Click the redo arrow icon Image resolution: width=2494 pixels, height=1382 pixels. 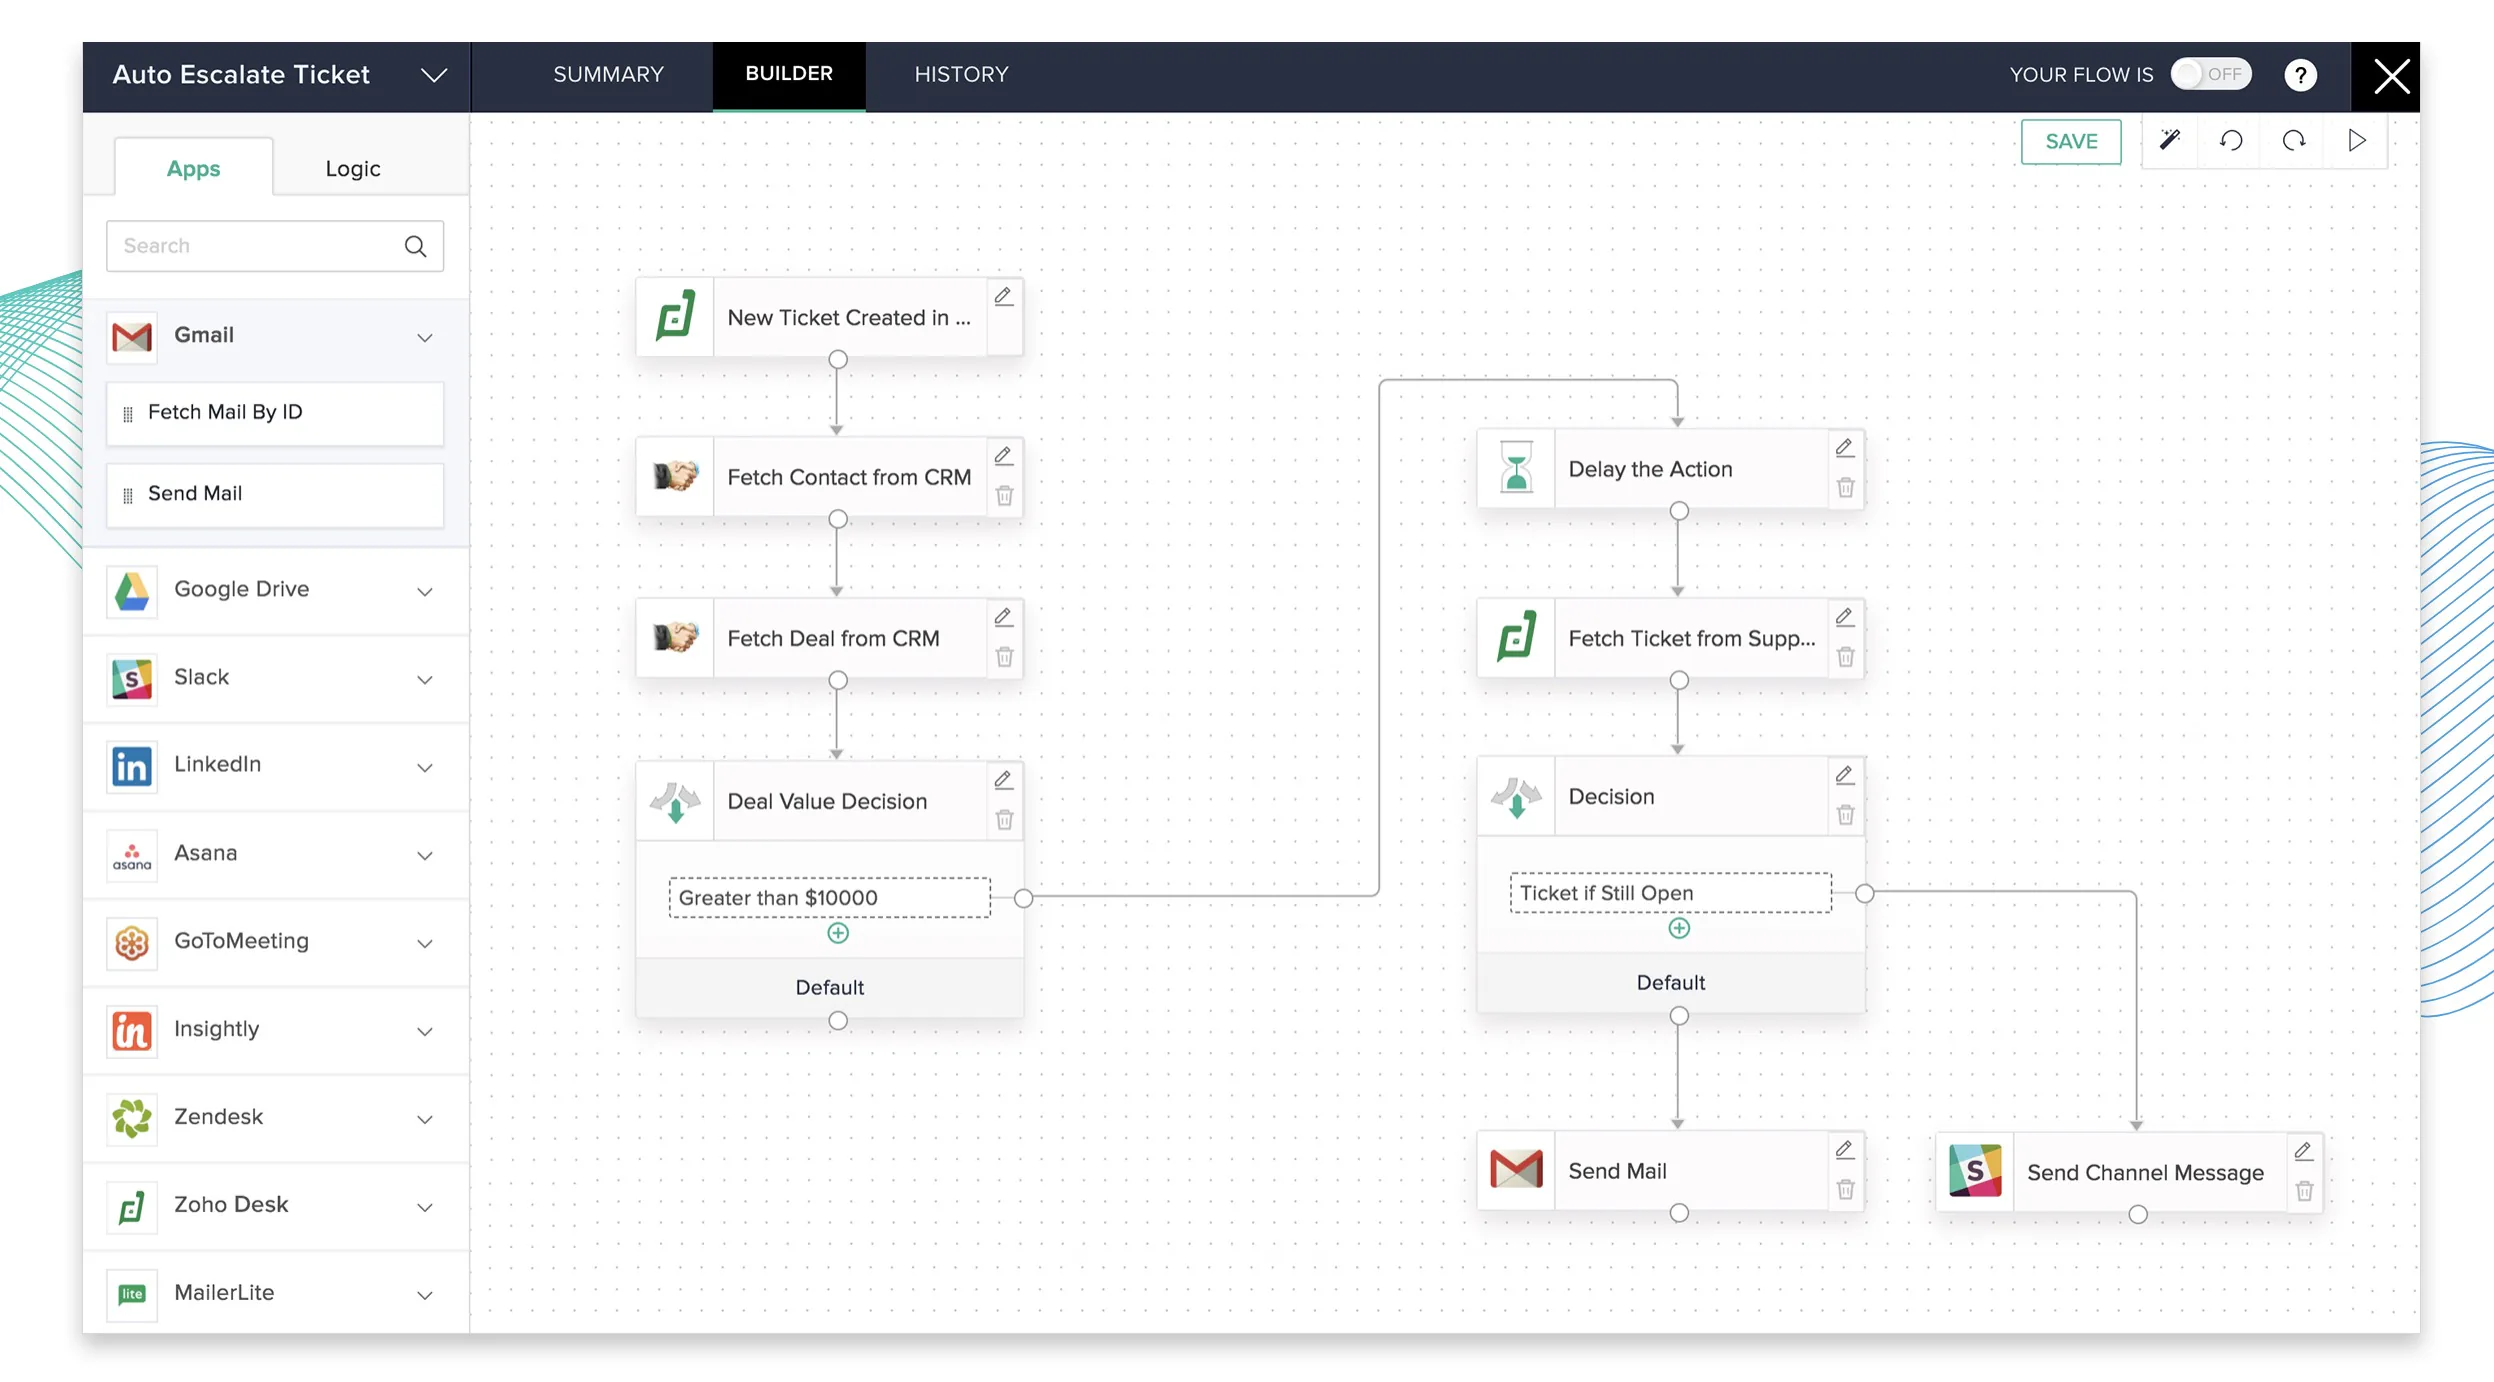[x=2294, y=140]
